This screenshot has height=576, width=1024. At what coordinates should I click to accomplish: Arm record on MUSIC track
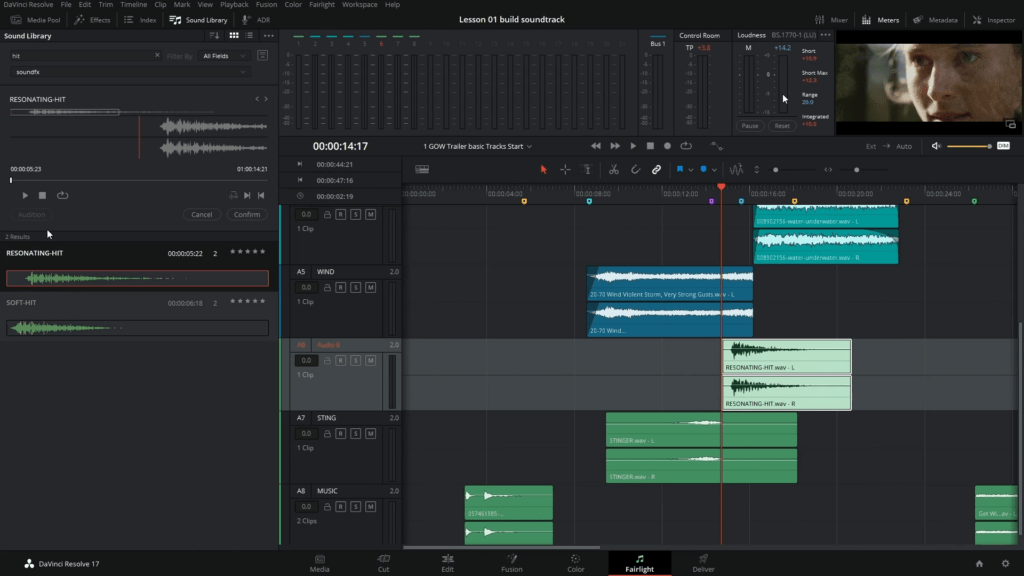click(x=340, y=507)
